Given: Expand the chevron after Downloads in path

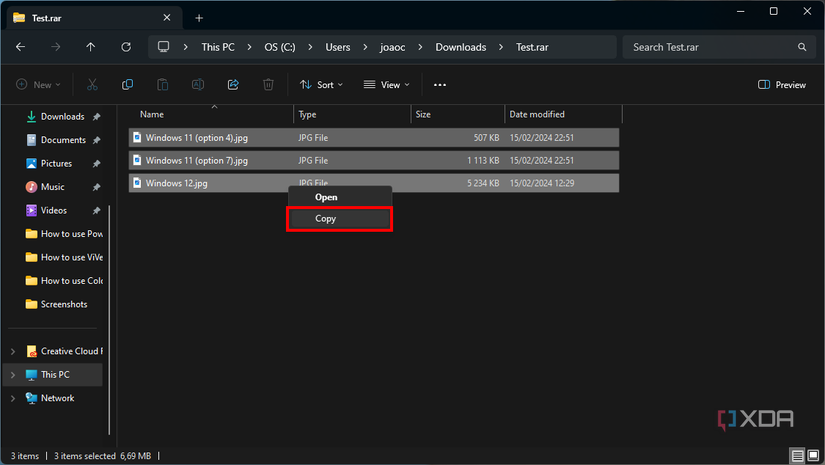Looking at the screenshot, I should pos(501,47).
